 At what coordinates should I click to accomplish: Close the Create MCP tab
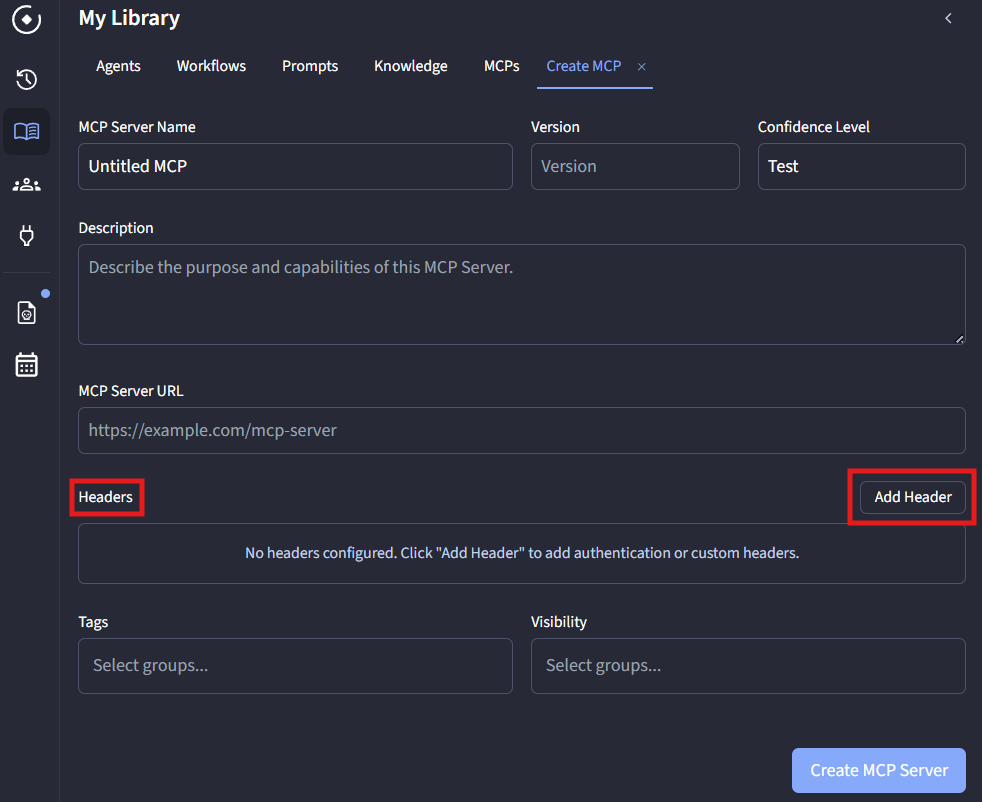[642, 66]
